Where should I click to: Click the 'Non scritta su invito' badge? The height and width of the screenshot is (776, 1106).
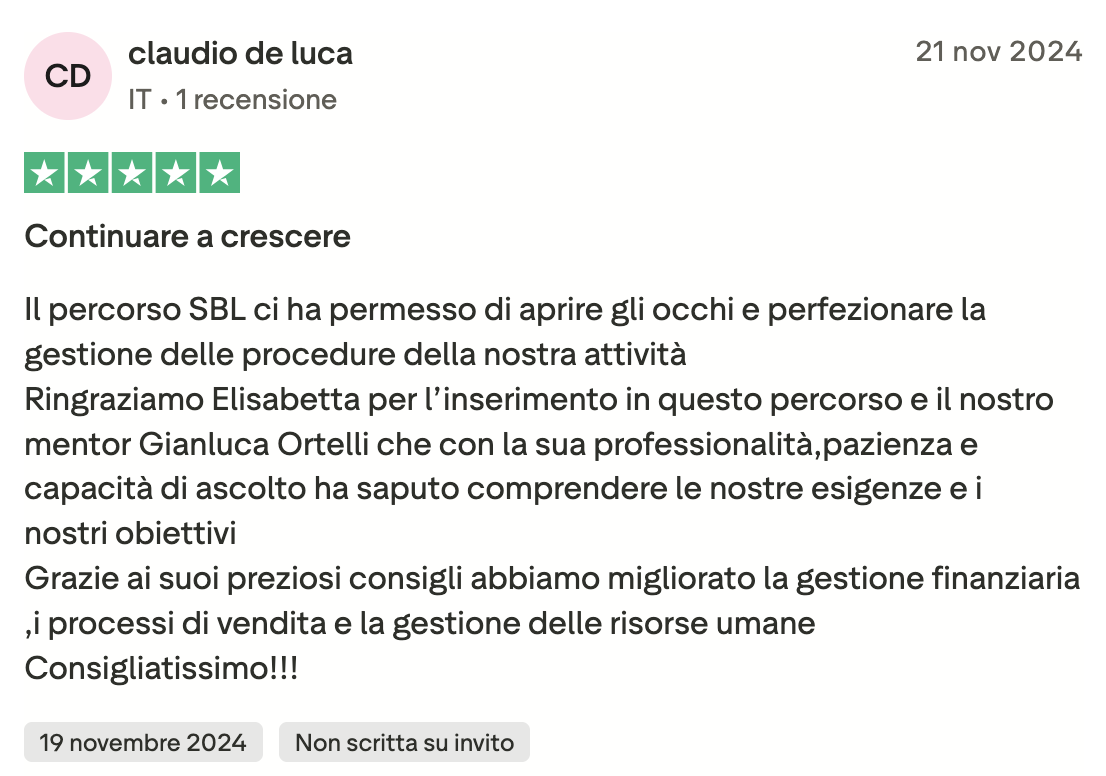click(x=404, y=743)
